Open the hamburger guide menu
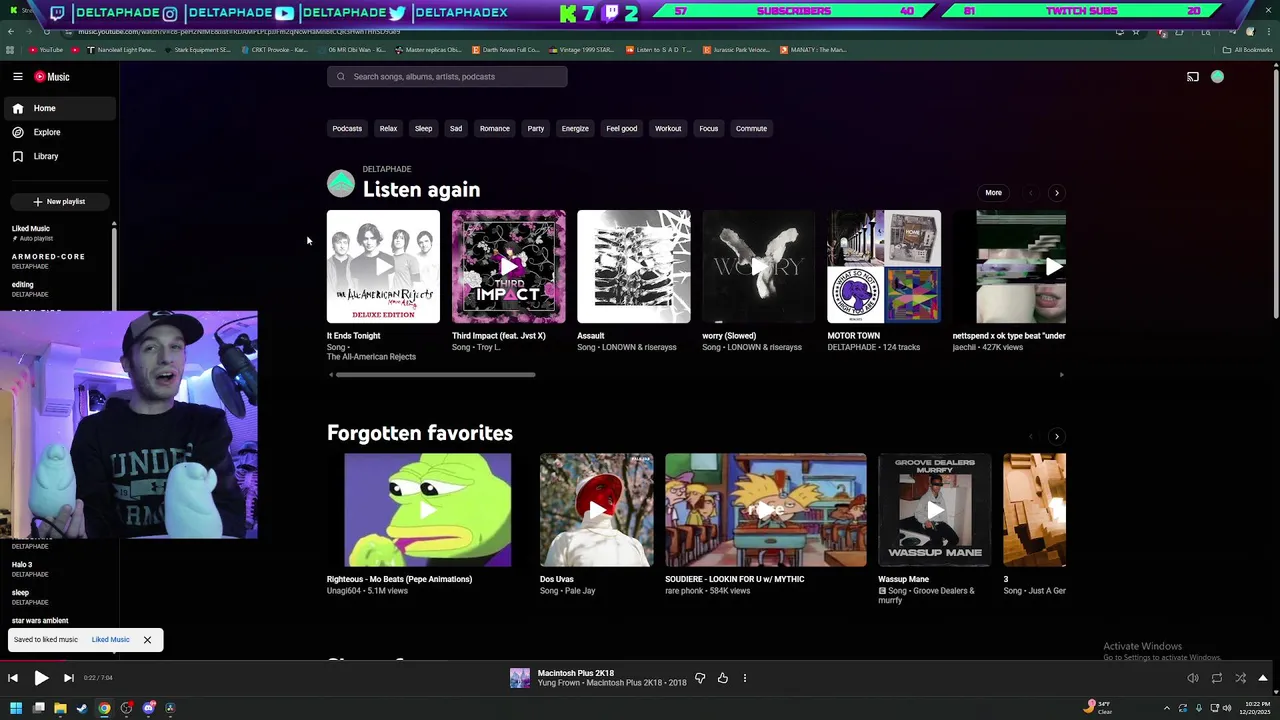The width and height of the screenshot is (1280, 720). pyautogui.click(x=17, y=77)
